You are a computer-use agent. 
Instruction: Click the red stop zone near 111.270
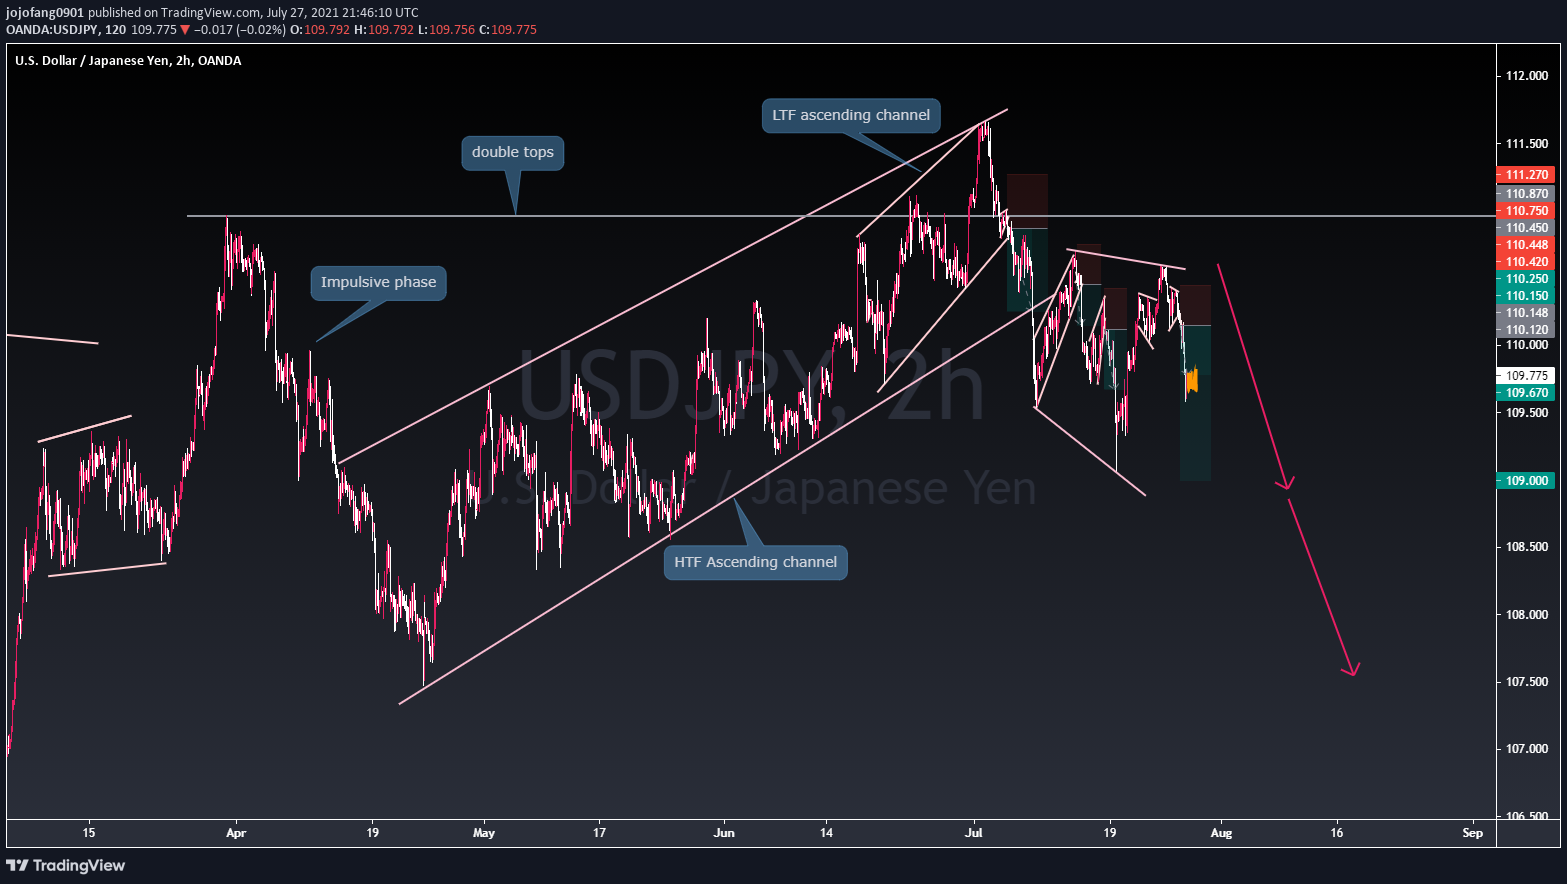(1027, 201)
